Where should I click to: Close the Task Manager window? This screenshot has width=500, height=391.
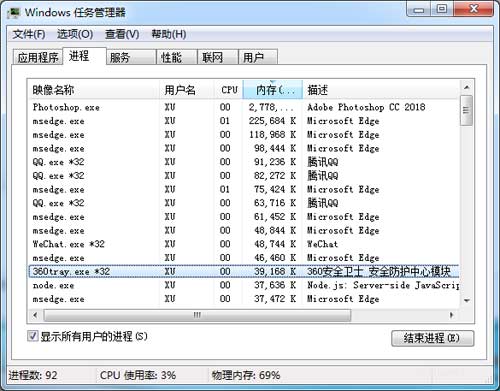(x=473, y=9)
